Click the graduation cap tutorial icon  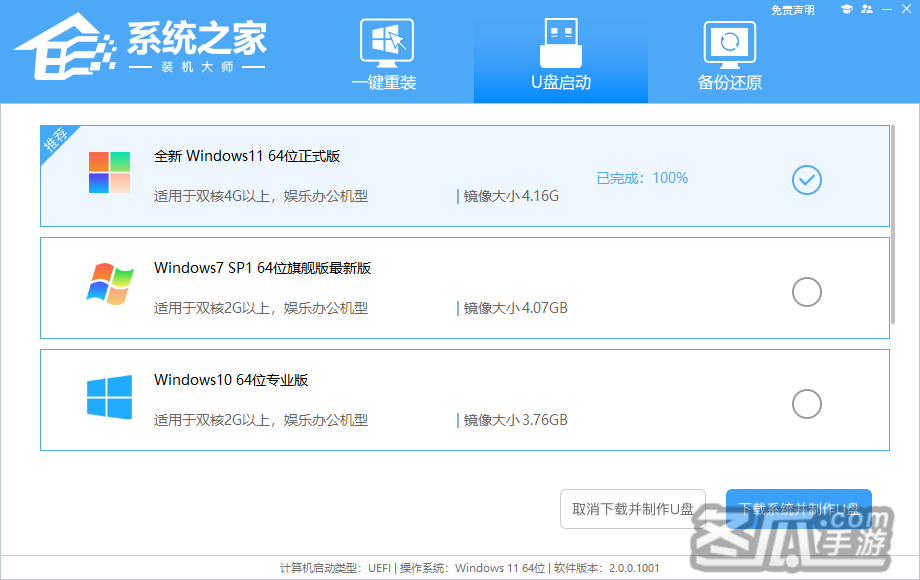[x=846, y=10]
